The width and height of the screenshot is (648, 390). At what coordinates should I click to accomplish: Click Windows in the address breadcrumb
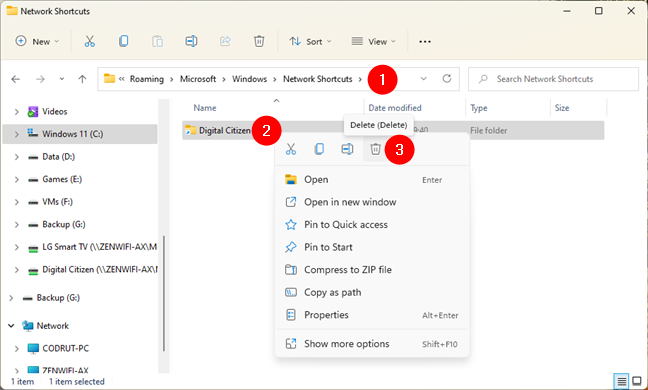[250, 79]
